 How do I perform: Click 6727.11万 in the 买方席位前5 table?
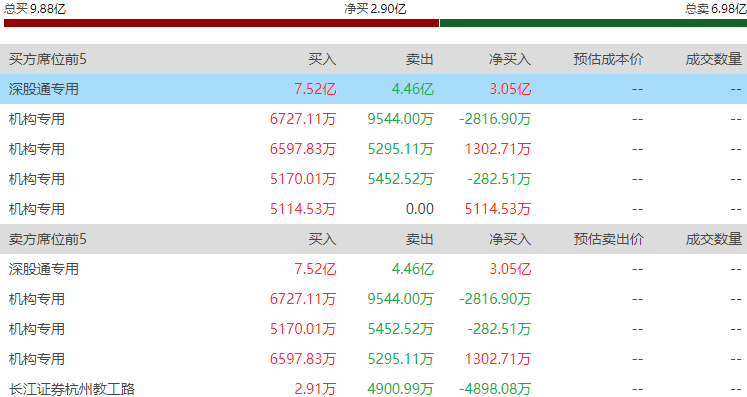(303, 119)
